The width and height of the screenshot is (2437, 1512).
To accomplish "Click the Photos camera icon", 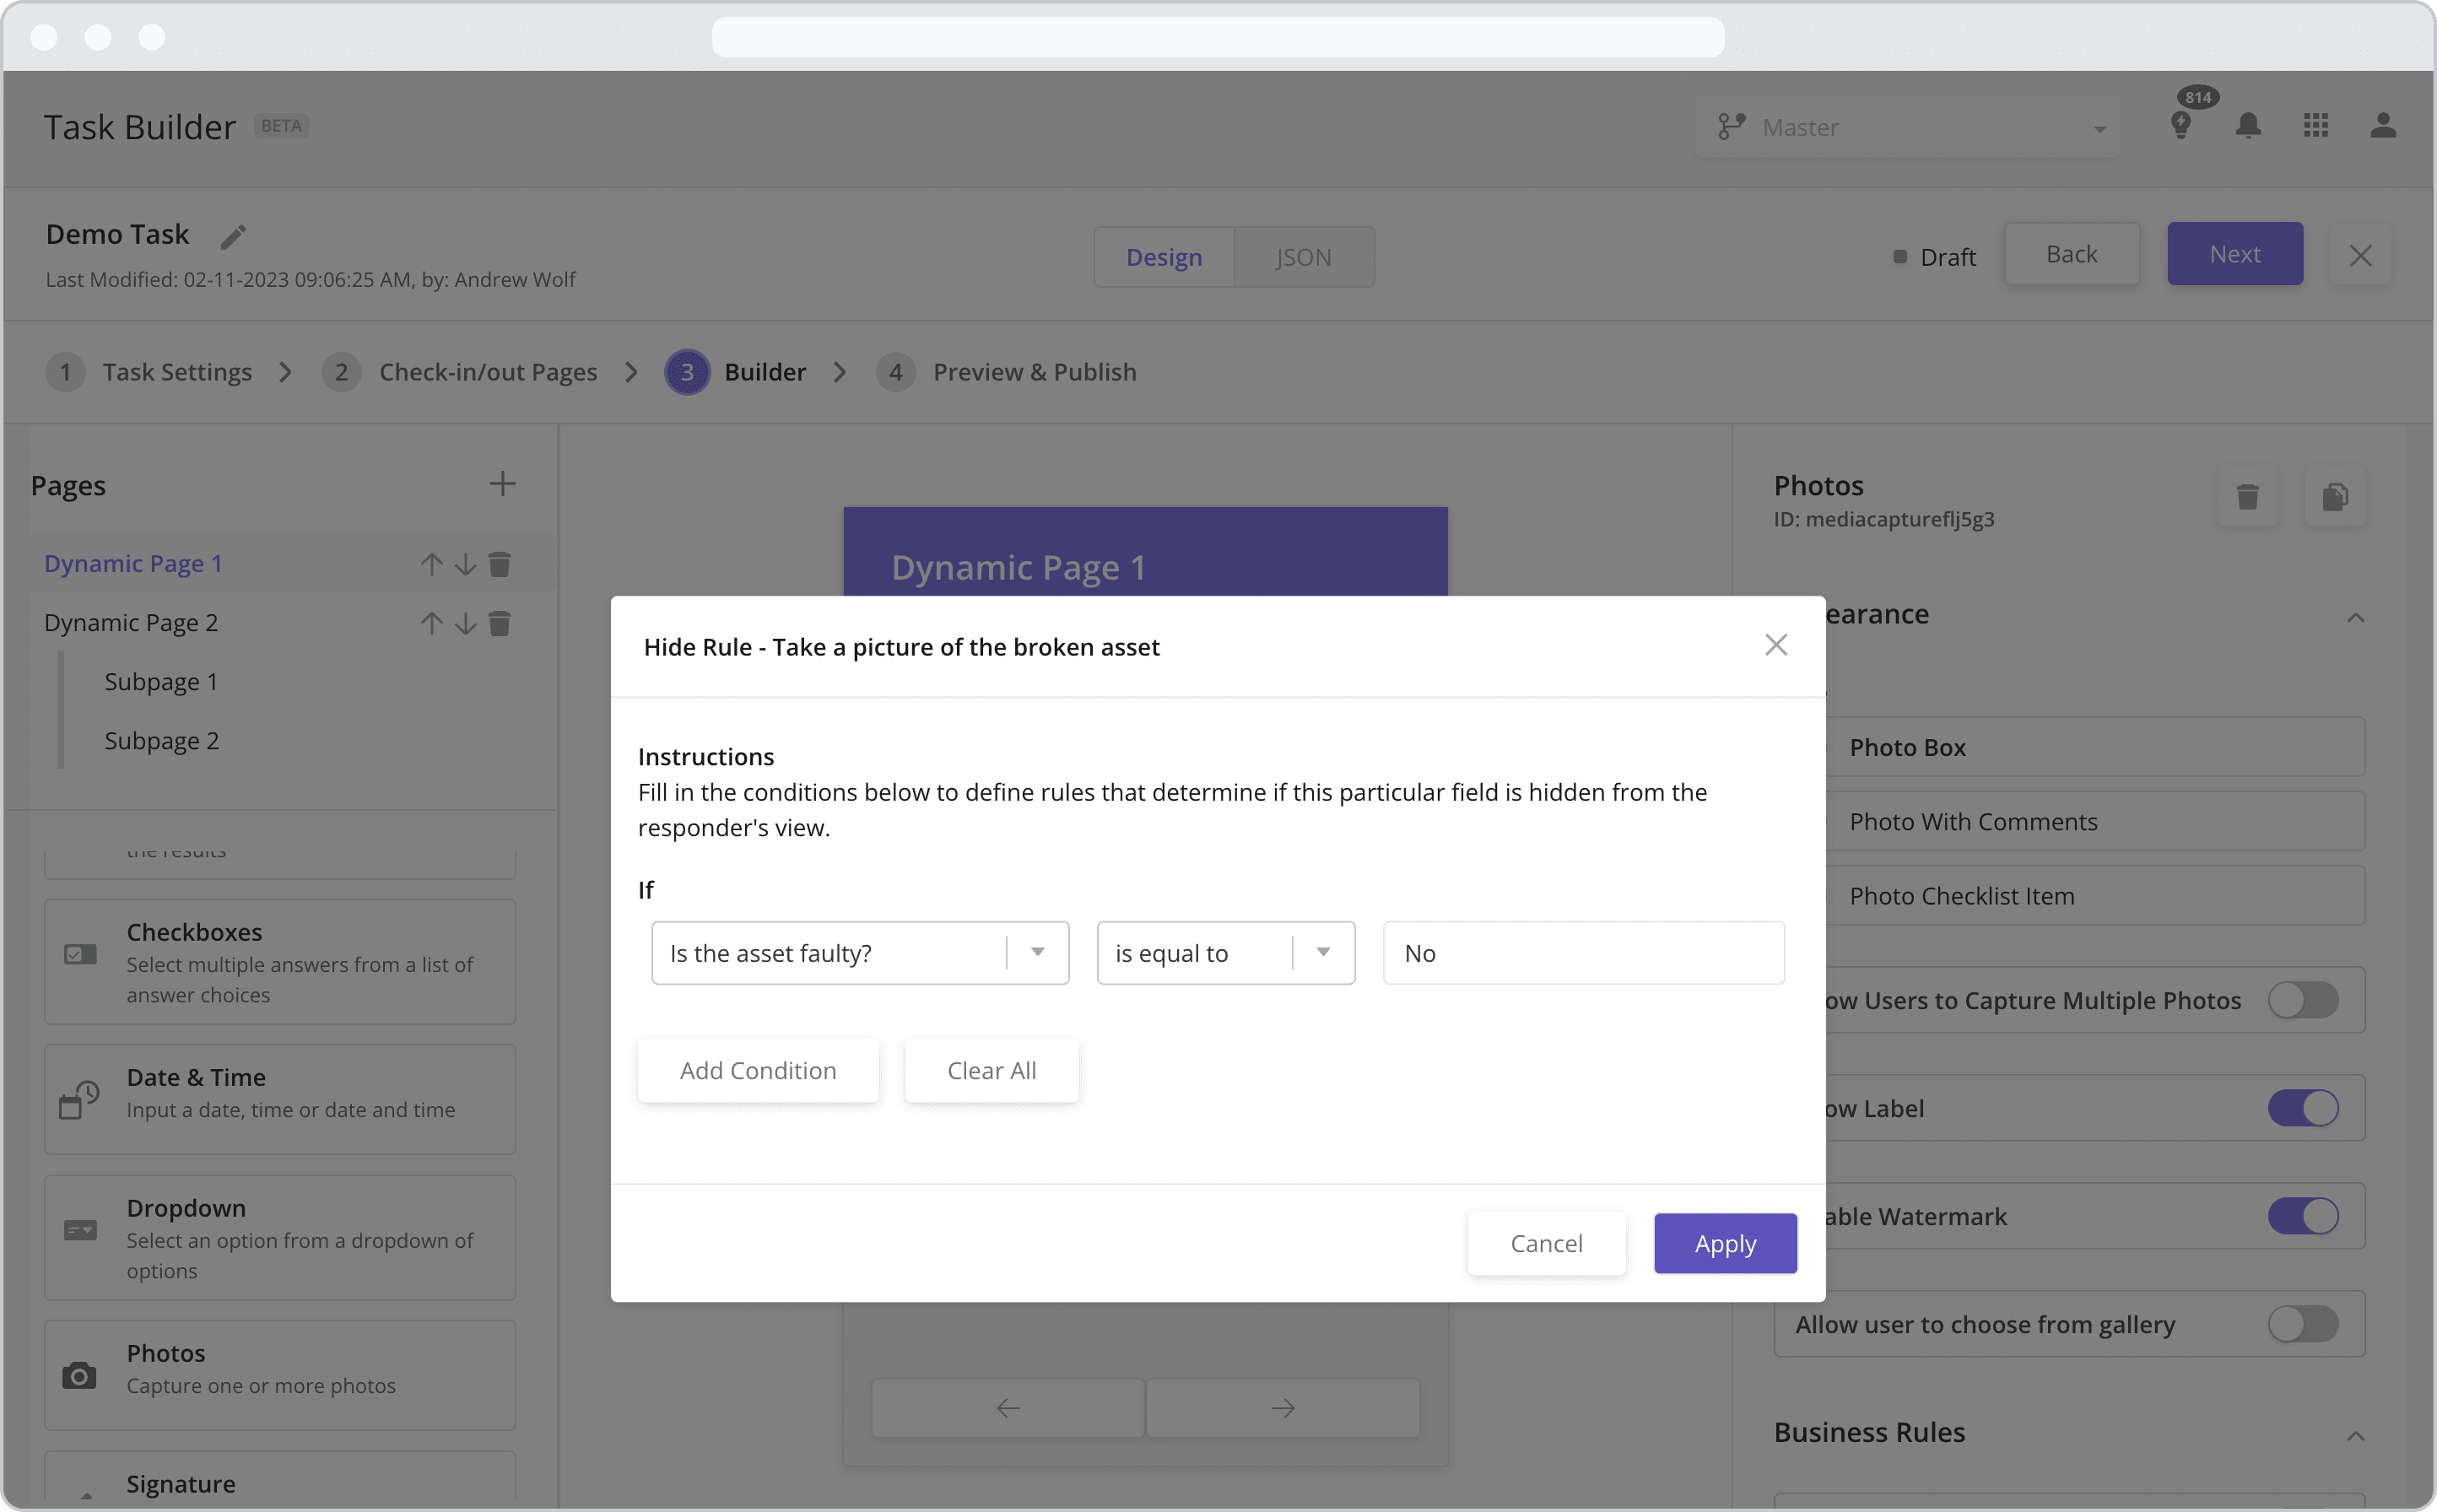I will click(80, 1376).
